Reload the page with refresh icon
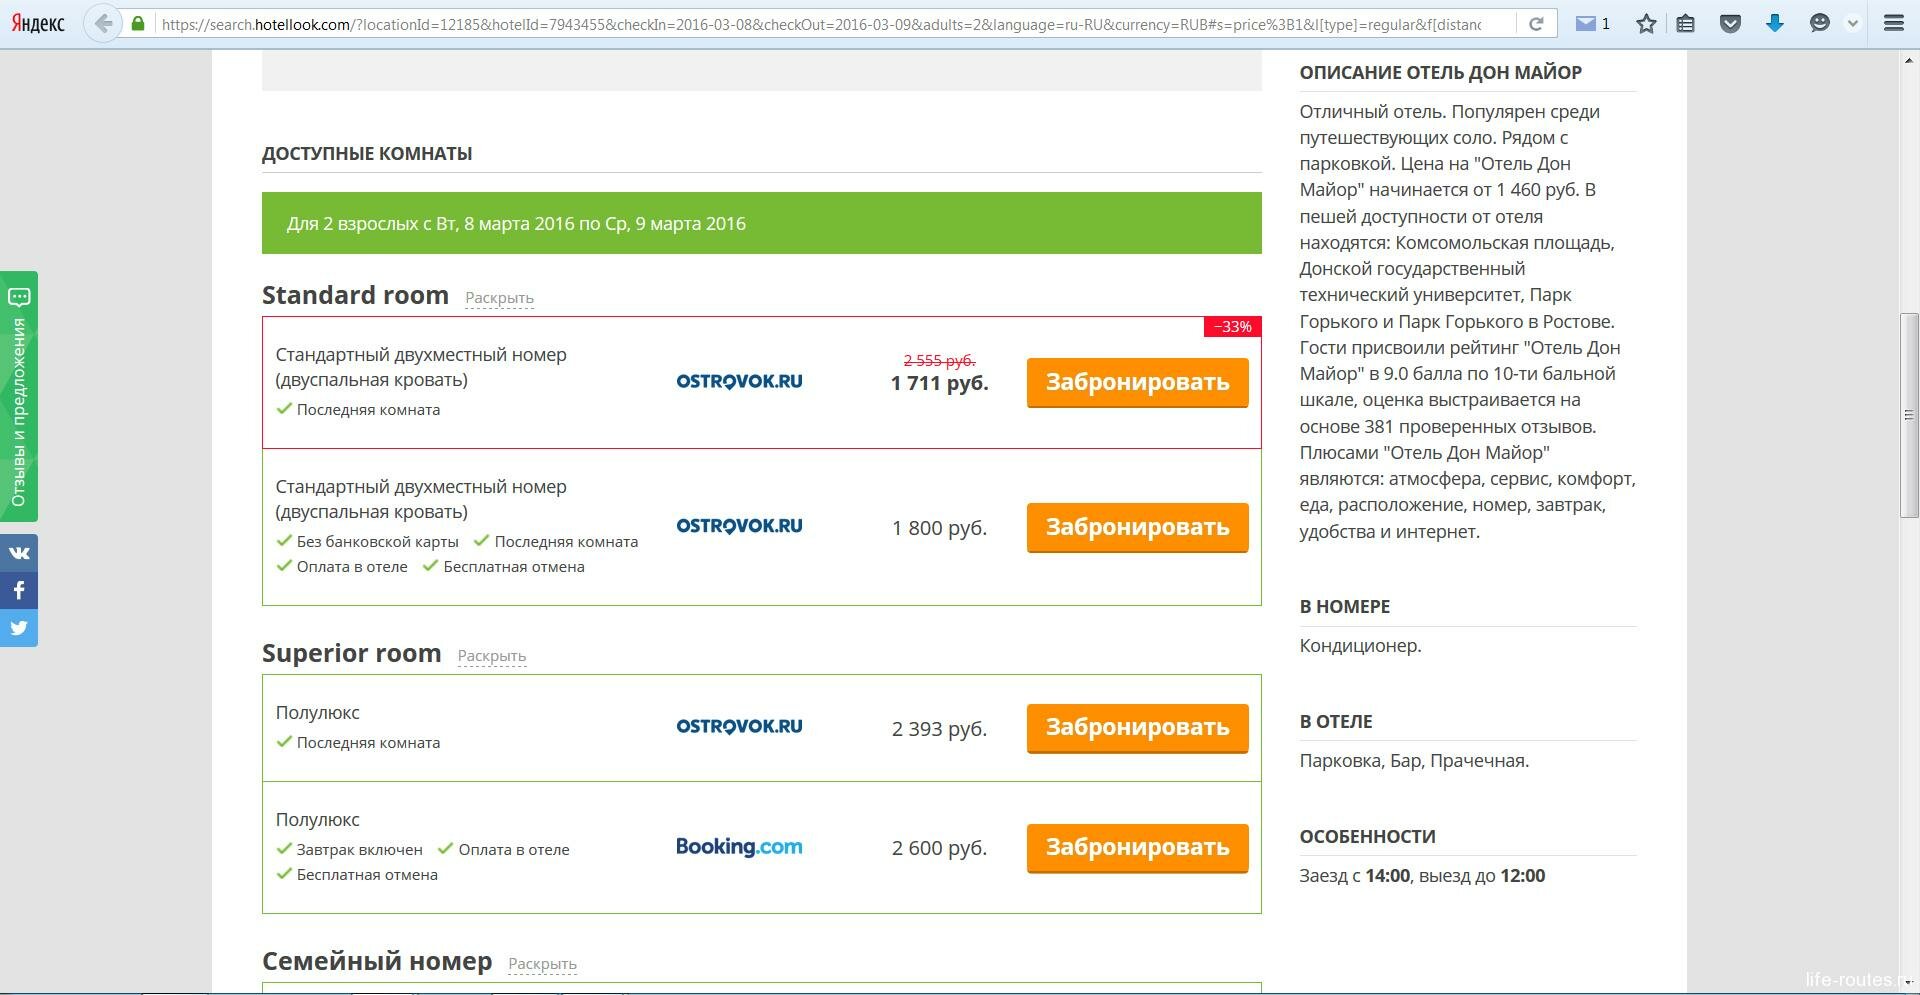 tap(1536, 24)
